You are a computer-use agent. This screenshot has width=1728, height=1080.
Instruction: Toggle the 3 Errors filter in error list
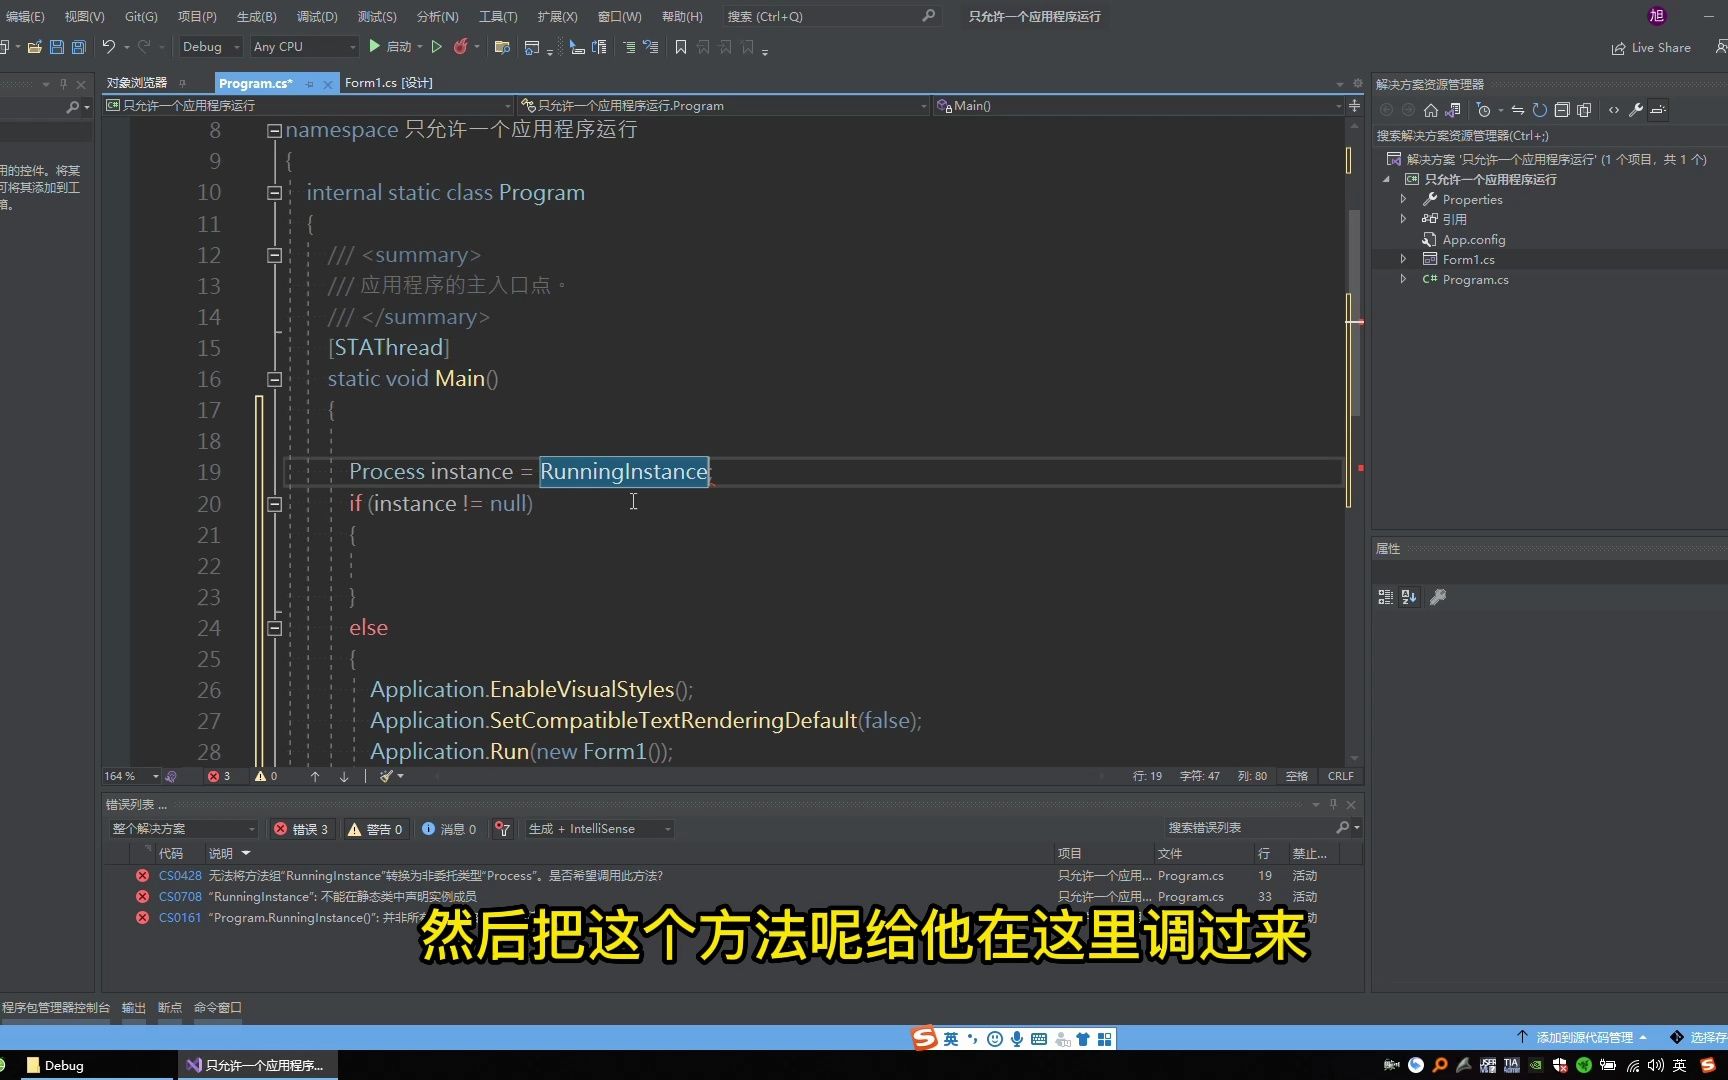click(x=301, y=828)
